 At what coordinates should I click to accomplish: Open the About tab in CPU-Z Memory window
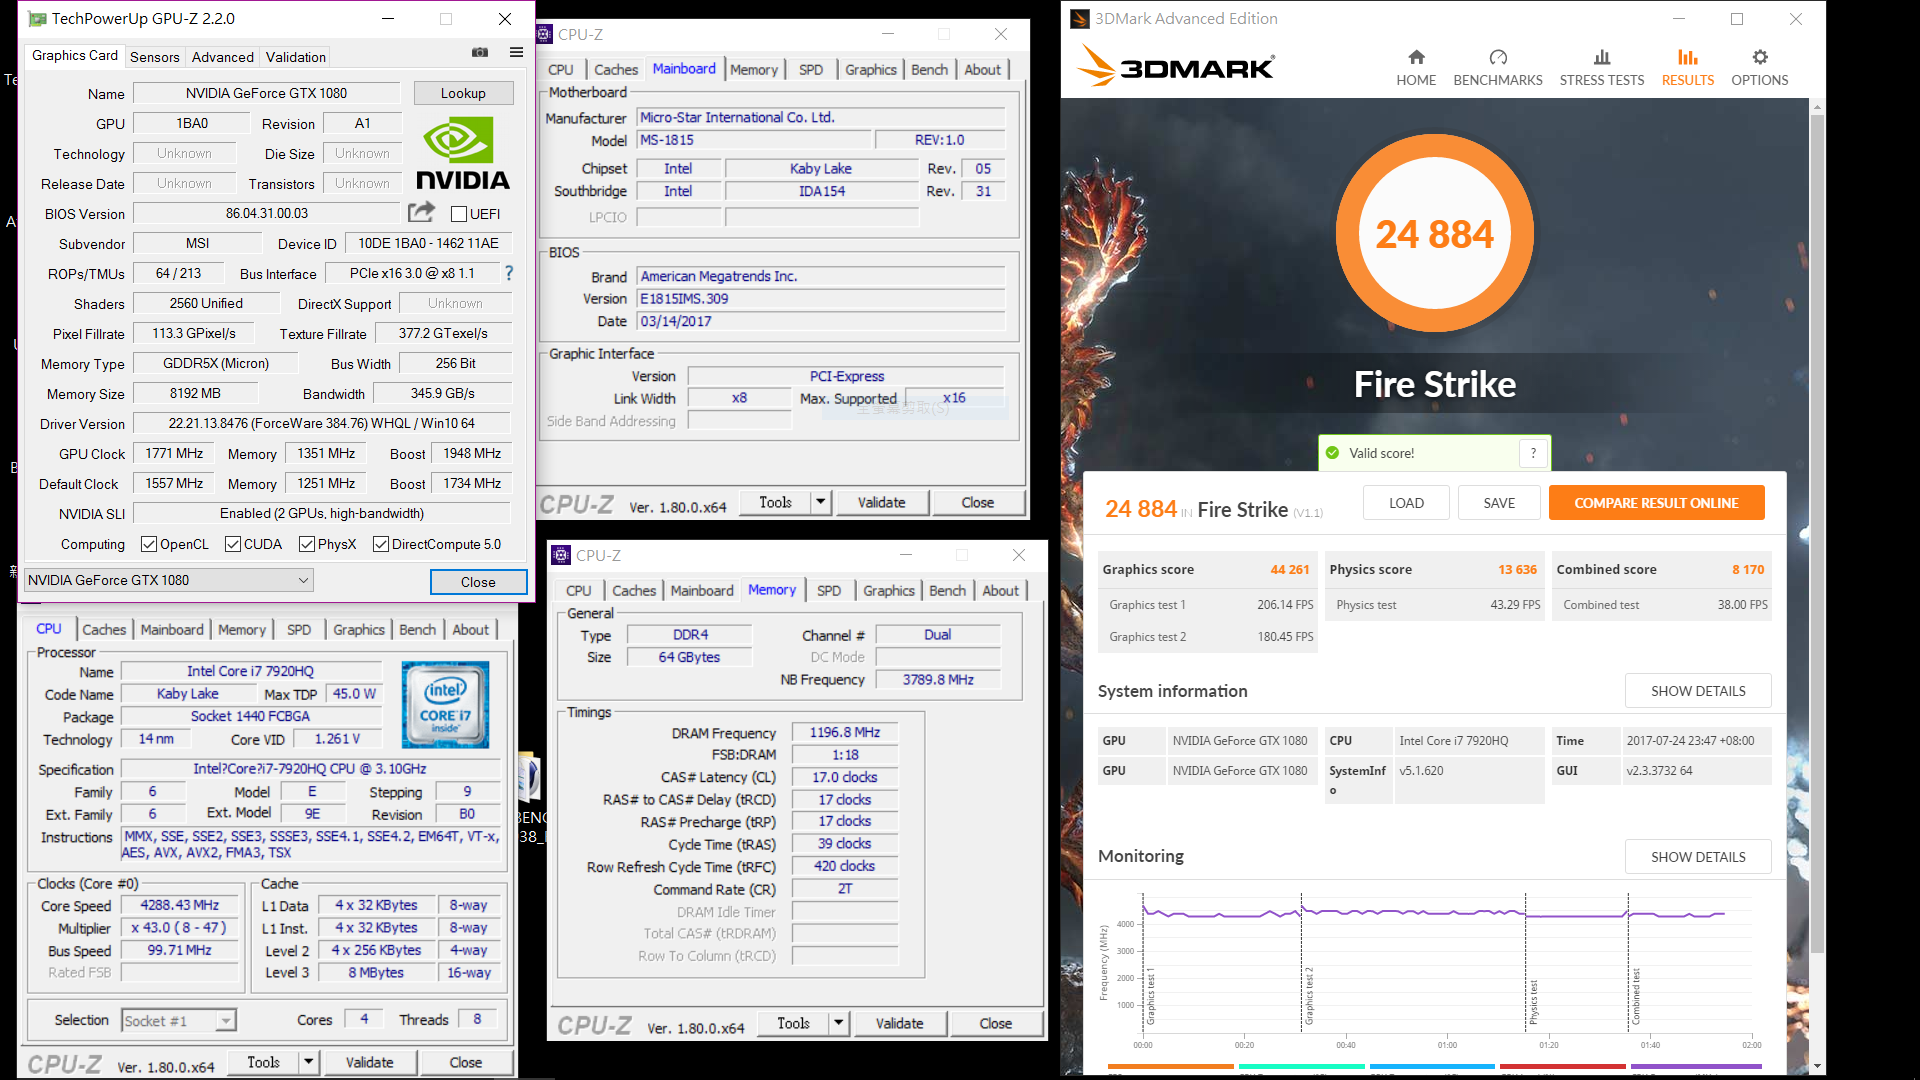pyautogui.click(x=1000, y=590)
